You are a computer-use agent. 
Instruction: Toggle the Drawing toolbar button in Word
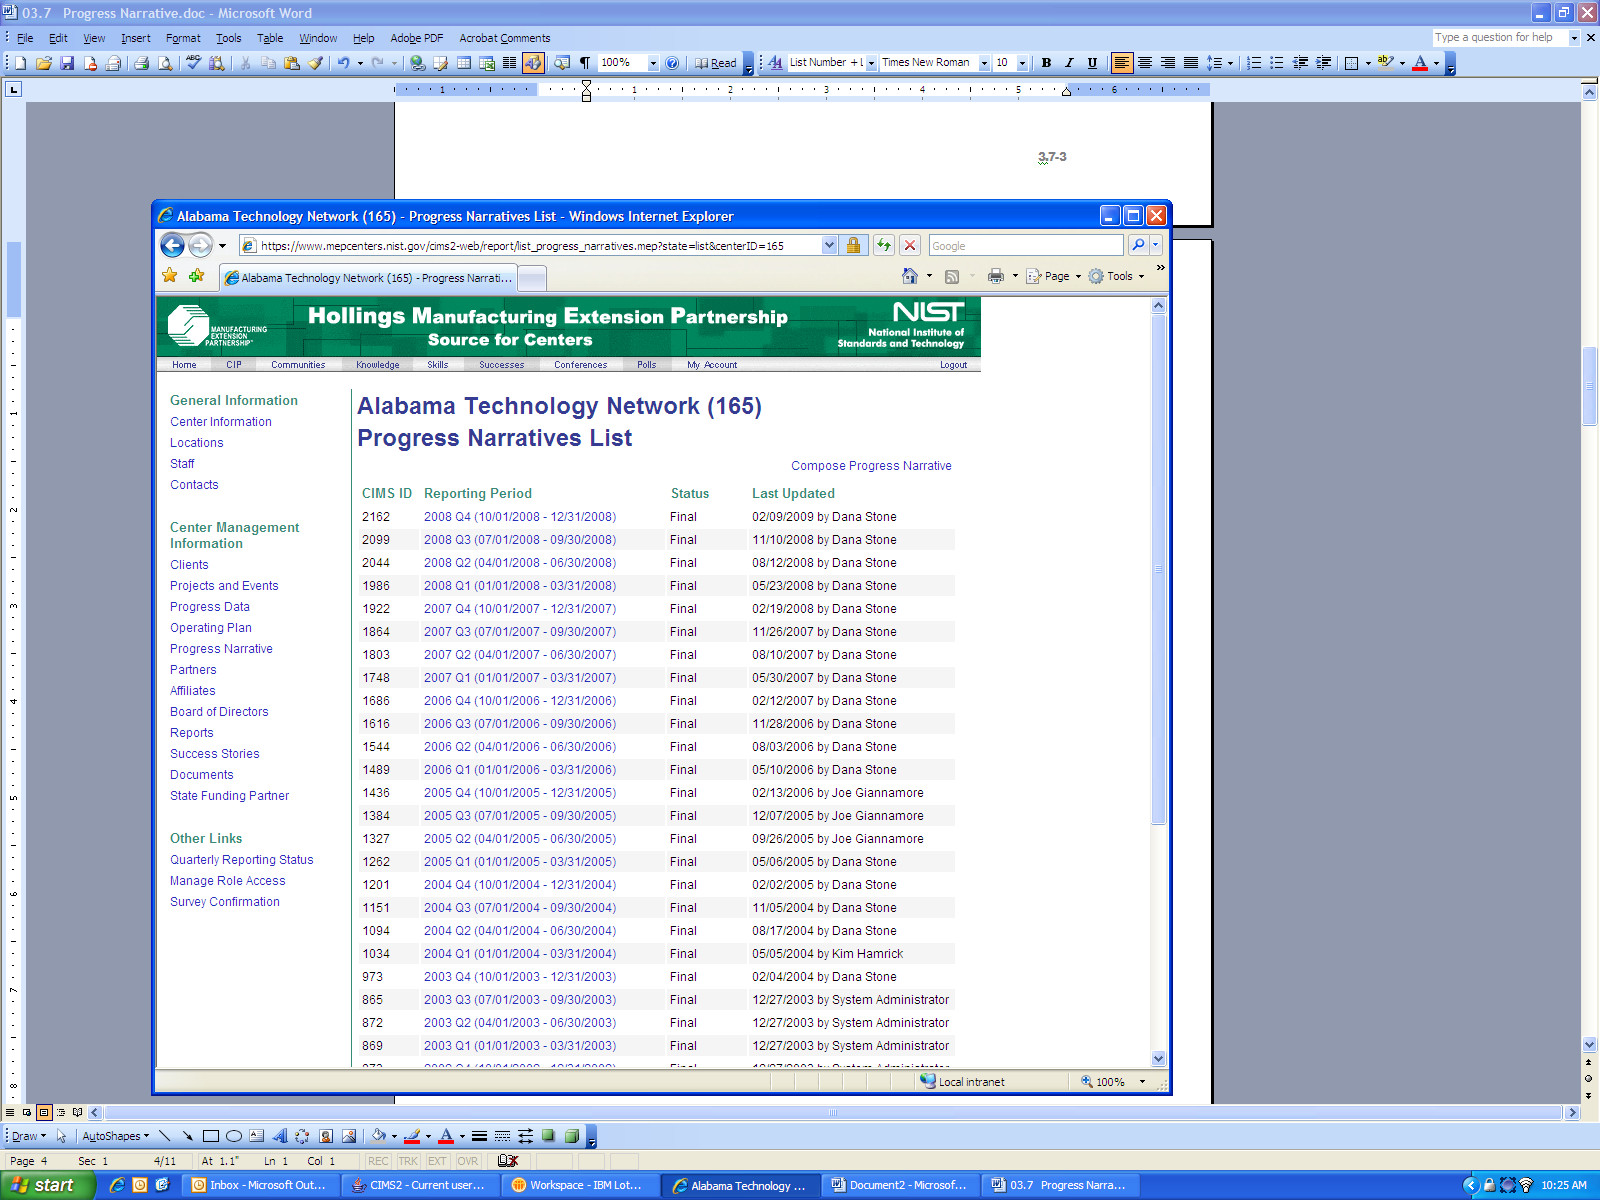click(533, 63)
